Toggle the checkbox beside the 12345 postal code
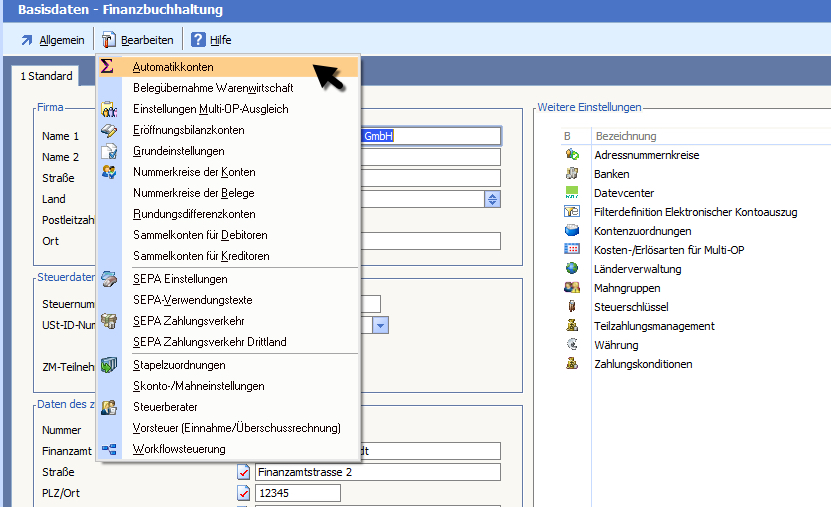The width and height of the screenshot is (831, 507). pos(243,493)
